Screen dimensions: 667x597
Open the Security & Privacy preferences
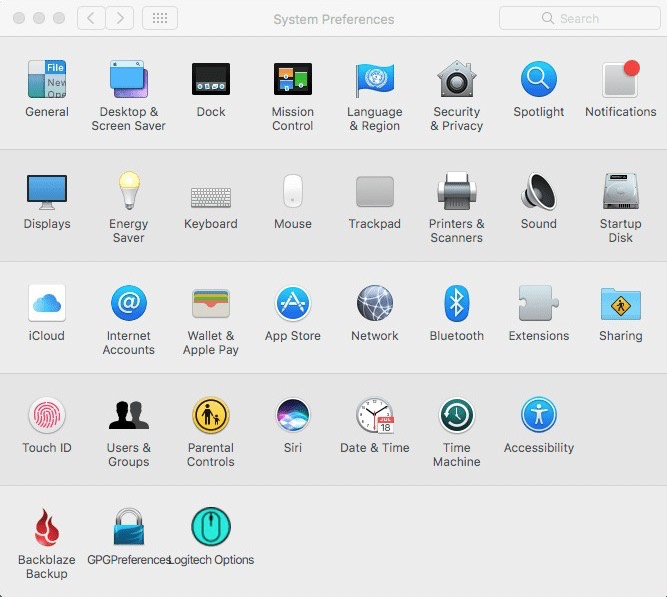click(x=456, y=80)
